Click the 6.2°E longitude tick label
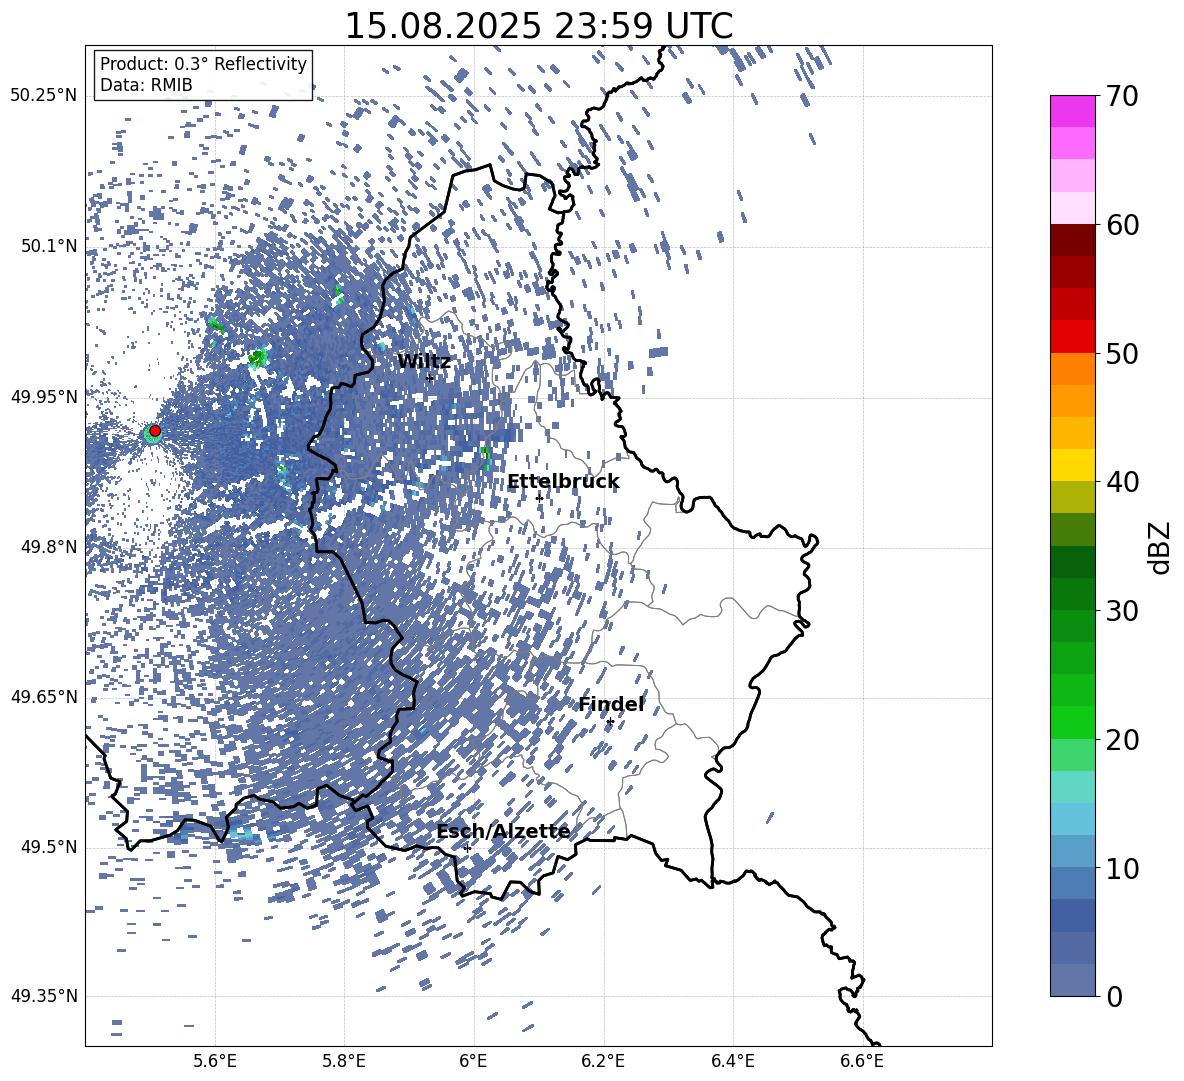Screen dimensions: 1184x1081 [x=603, y=1061]
